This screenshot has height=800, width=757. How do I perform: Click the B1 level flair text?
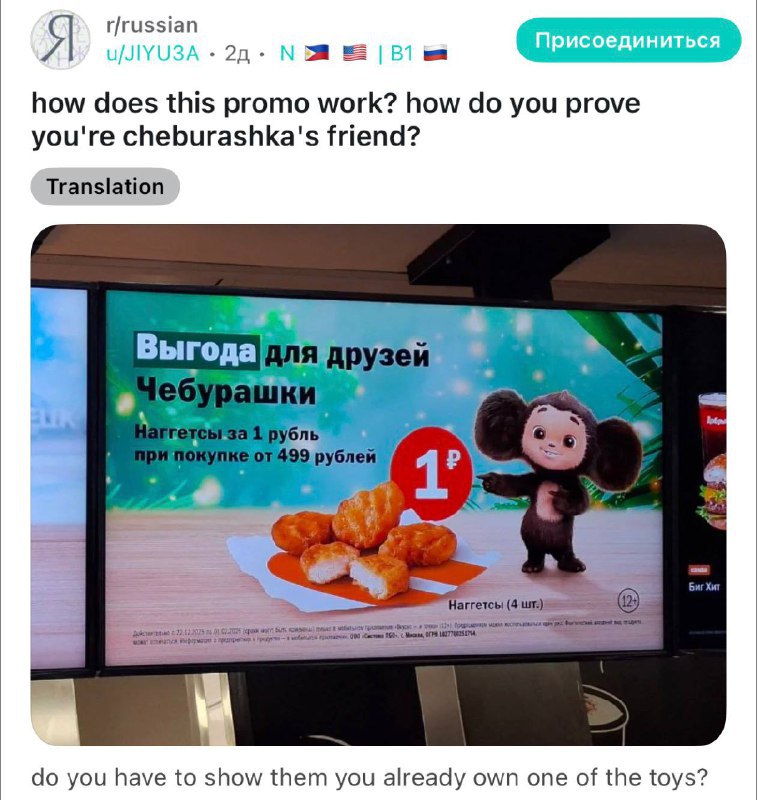click(x=401, y=53)
